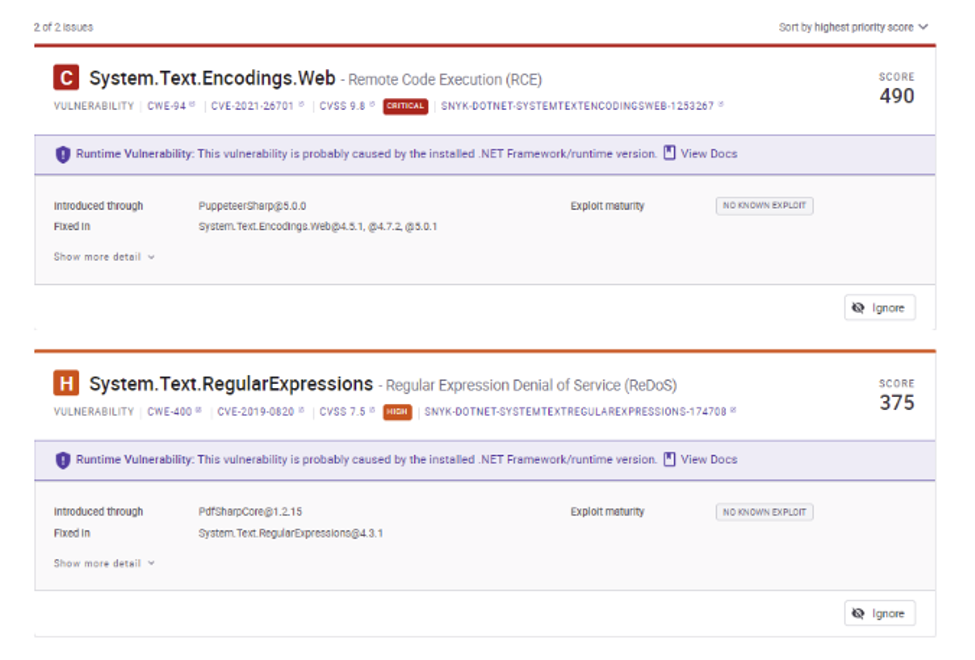Click the docs book icon for Encodings.Web
975x660 pixels.
(x=670, y=154)
